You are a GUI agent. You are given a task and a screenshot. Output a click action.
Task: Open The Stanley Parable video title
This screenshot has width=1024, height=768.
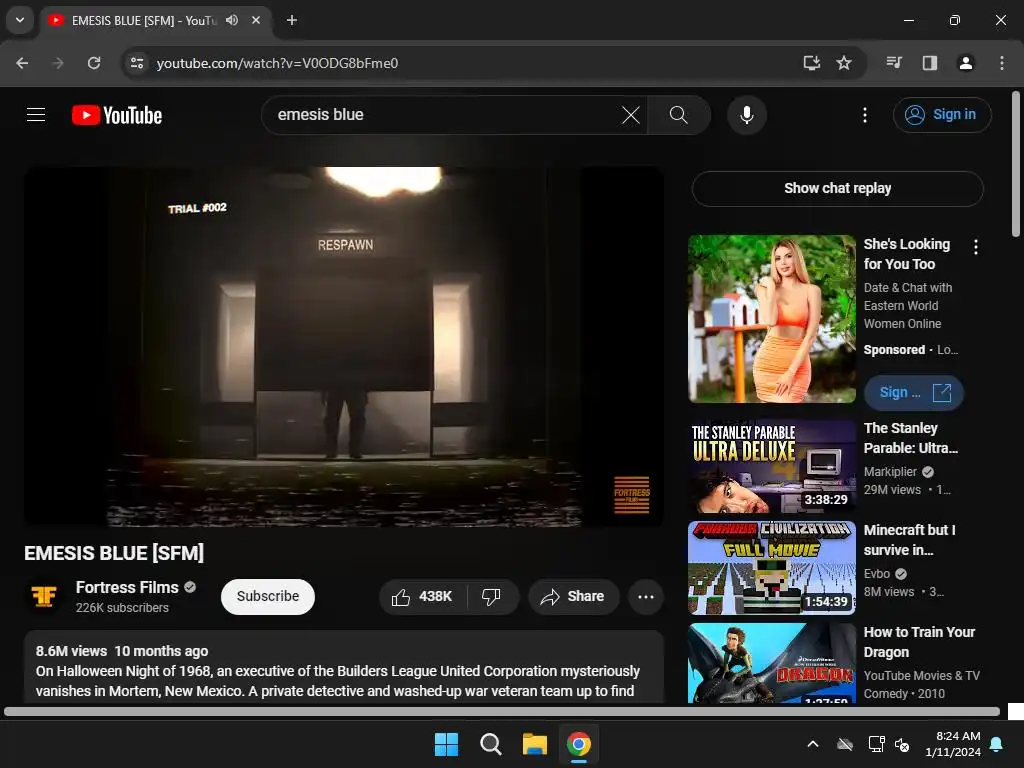coord(910,438)
